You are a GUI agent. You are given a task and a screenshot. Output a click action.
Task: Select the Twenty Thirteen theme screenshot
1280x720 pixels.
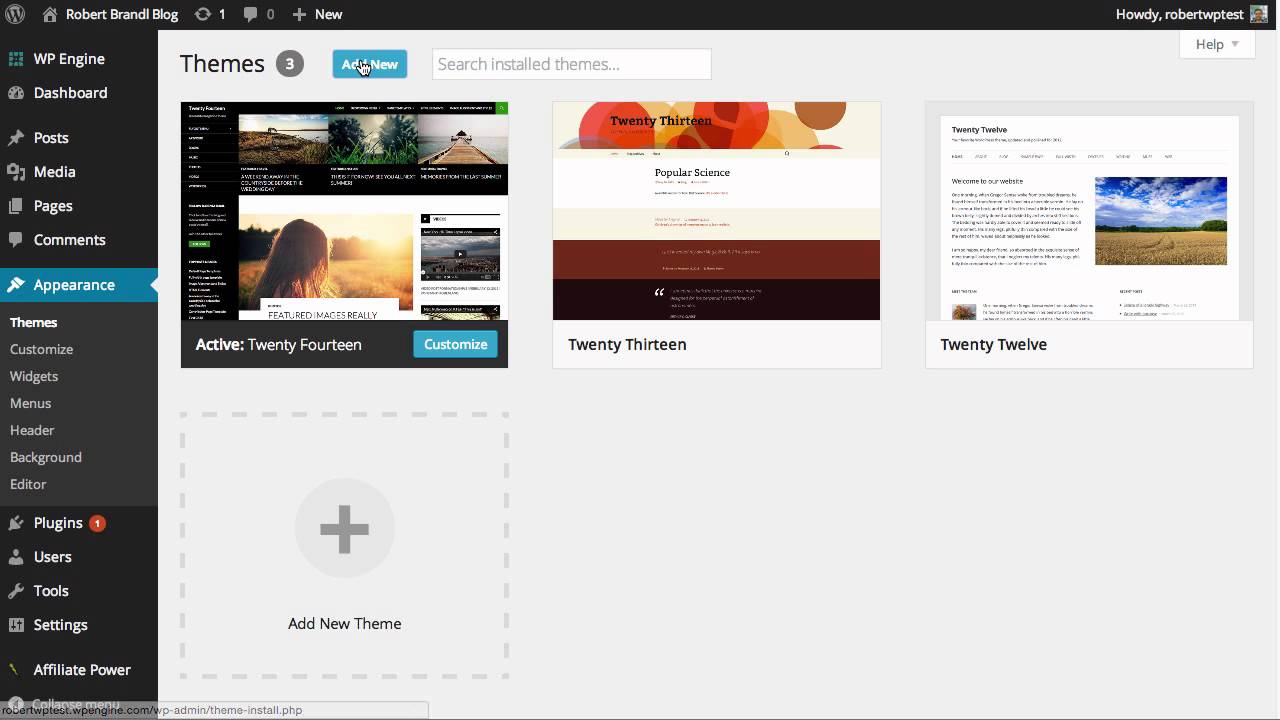pos(717,211)
